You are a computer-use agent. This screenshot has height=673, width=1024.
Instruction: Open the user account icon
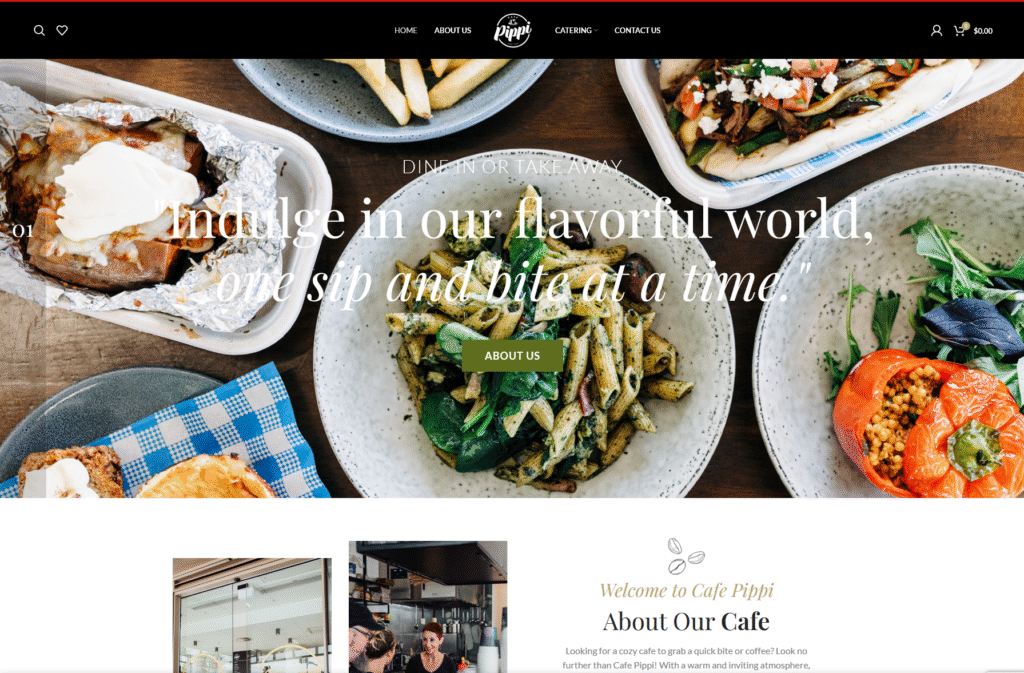936,30
